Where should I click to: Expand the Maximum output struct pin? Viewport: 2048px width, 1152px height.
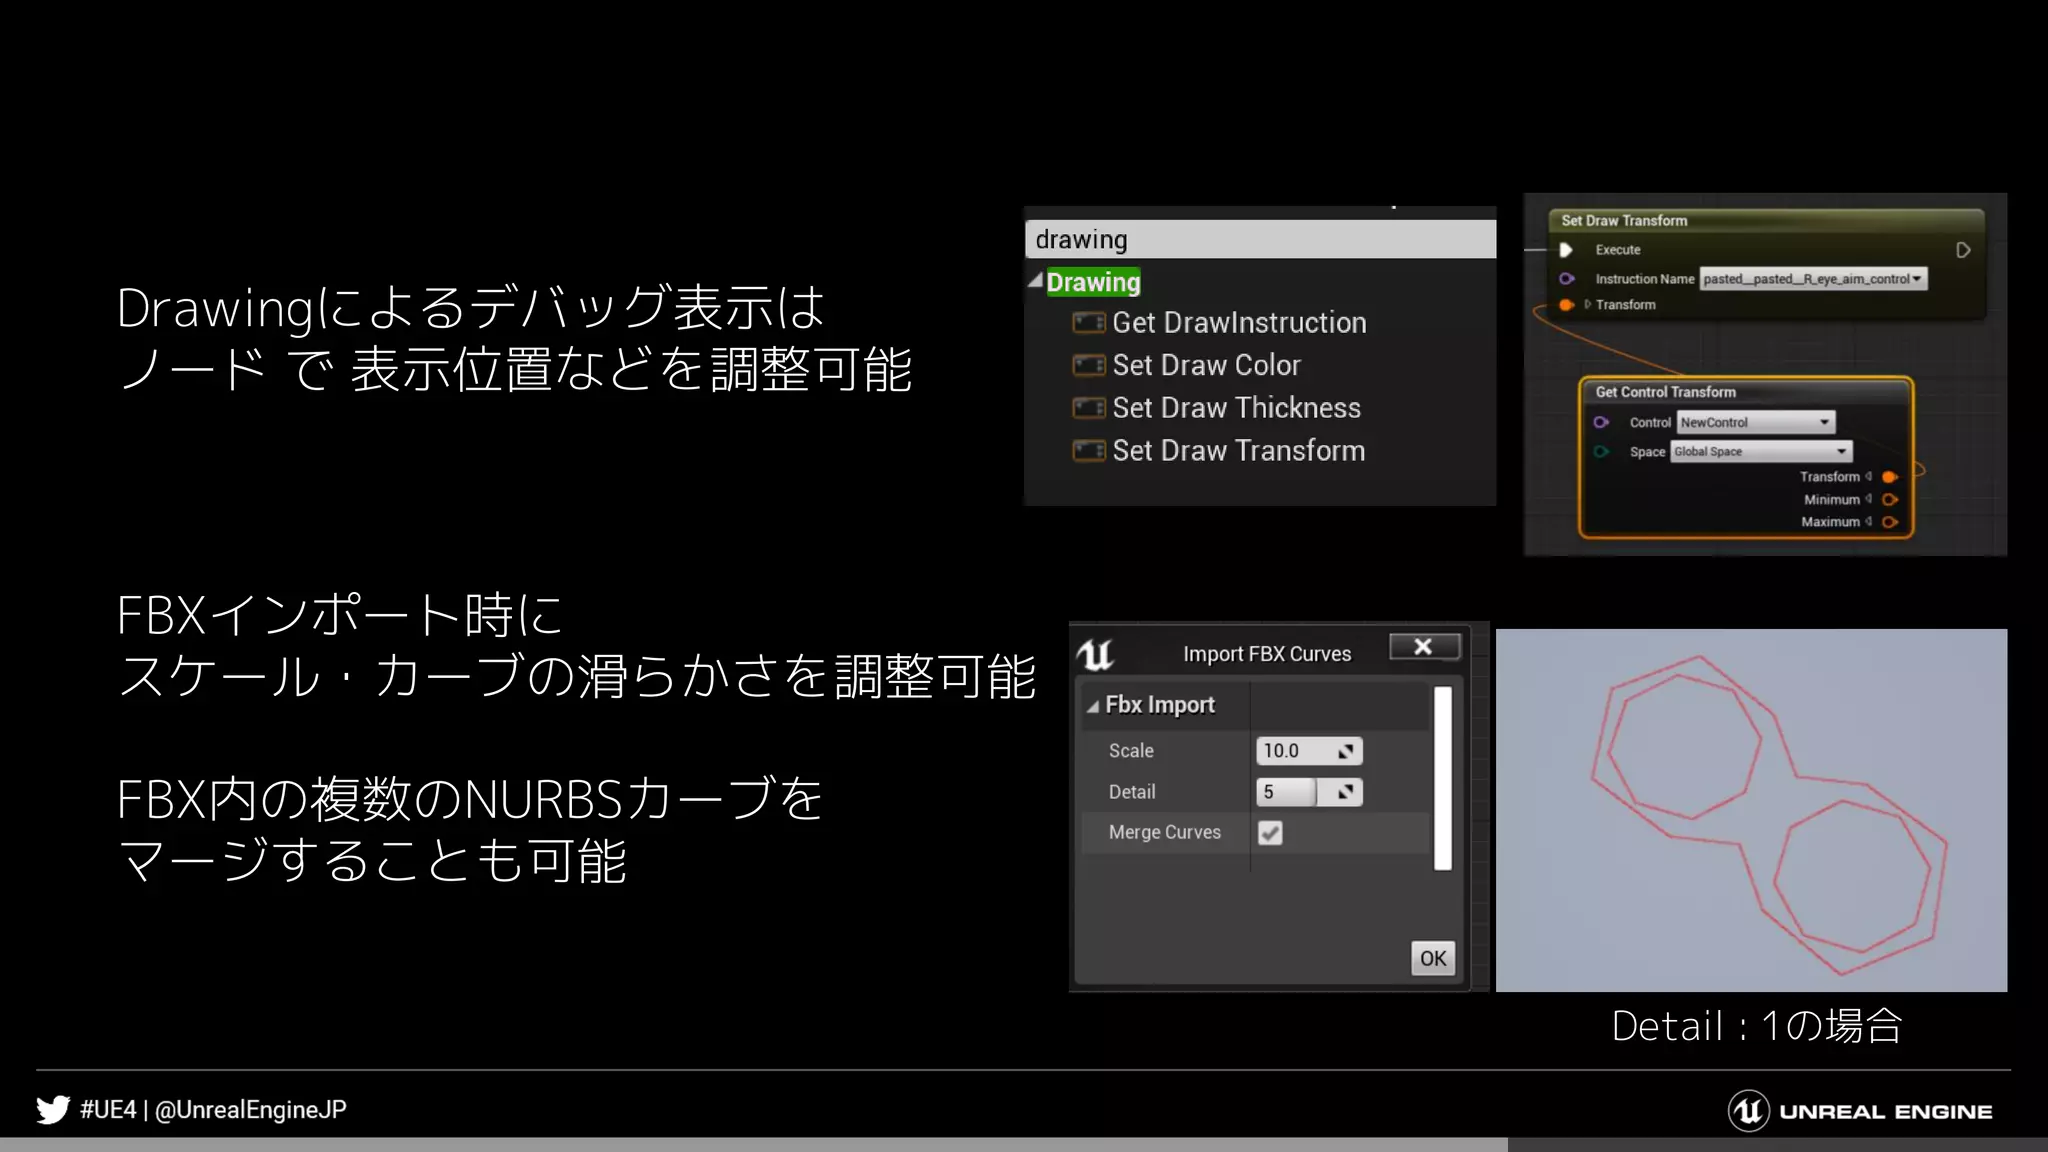click(1868, 522)
